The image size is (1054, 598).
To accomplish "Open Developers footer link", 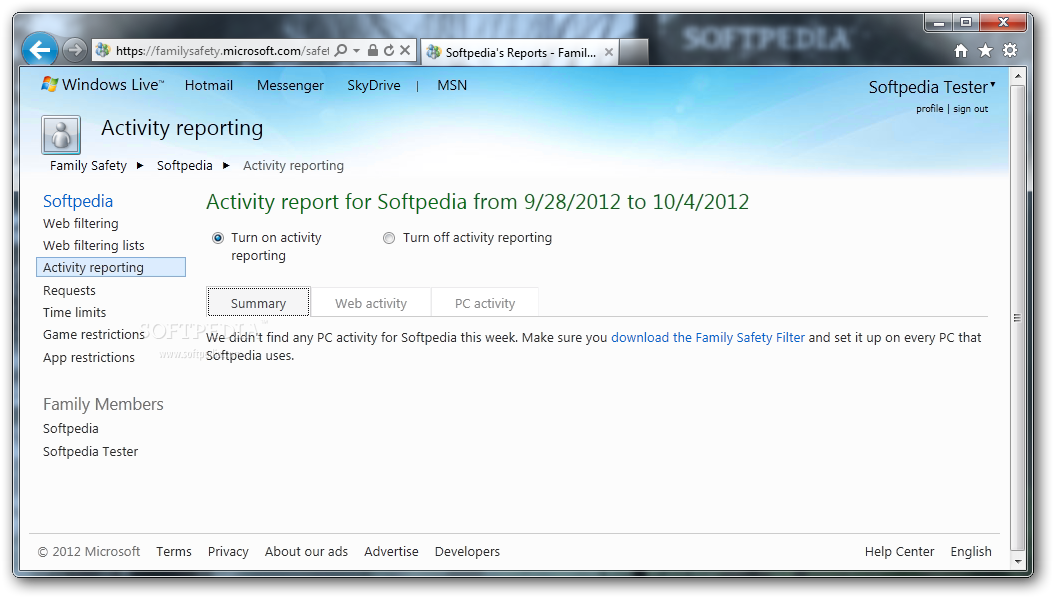I will pos(467,552).
